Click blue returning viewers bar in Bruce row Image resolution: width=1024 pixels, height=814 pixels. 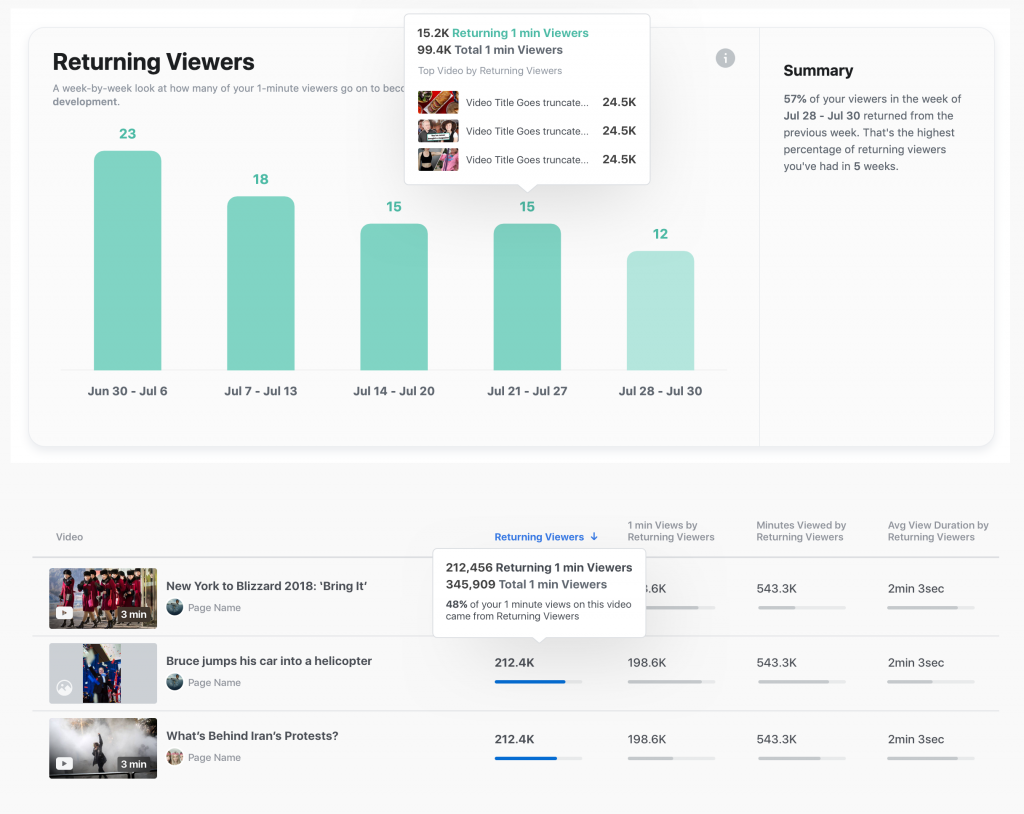point(529,682)
